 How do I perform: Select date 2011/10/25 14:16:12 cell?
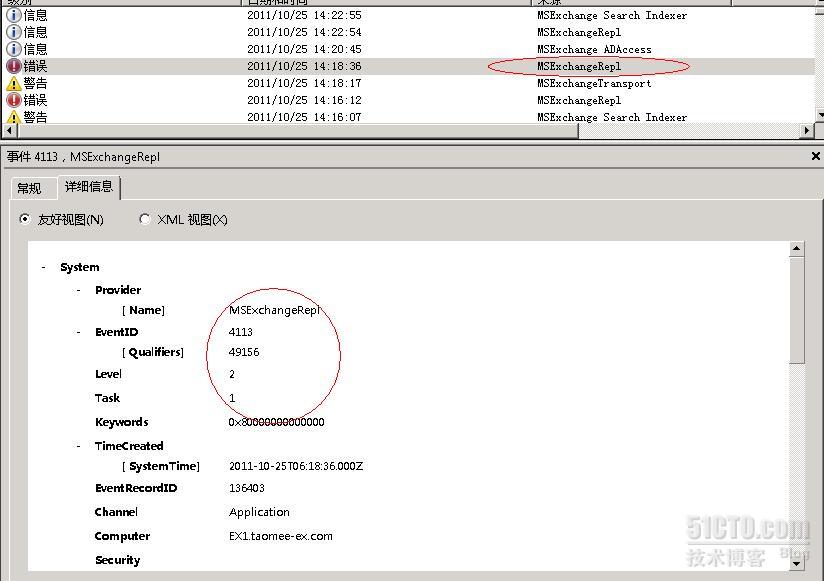[x=304, y=100]
